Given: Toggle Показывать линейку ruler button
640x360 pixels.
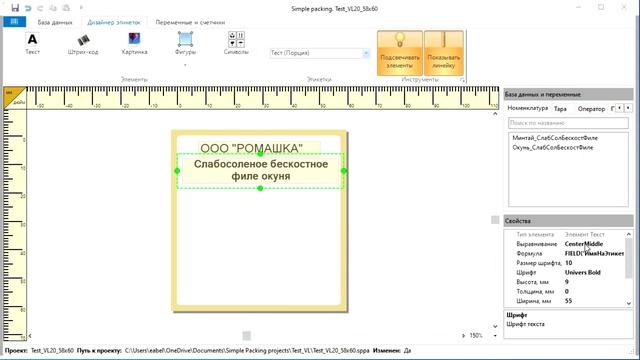Looking at the screenshot, I should tap(444, 53).
